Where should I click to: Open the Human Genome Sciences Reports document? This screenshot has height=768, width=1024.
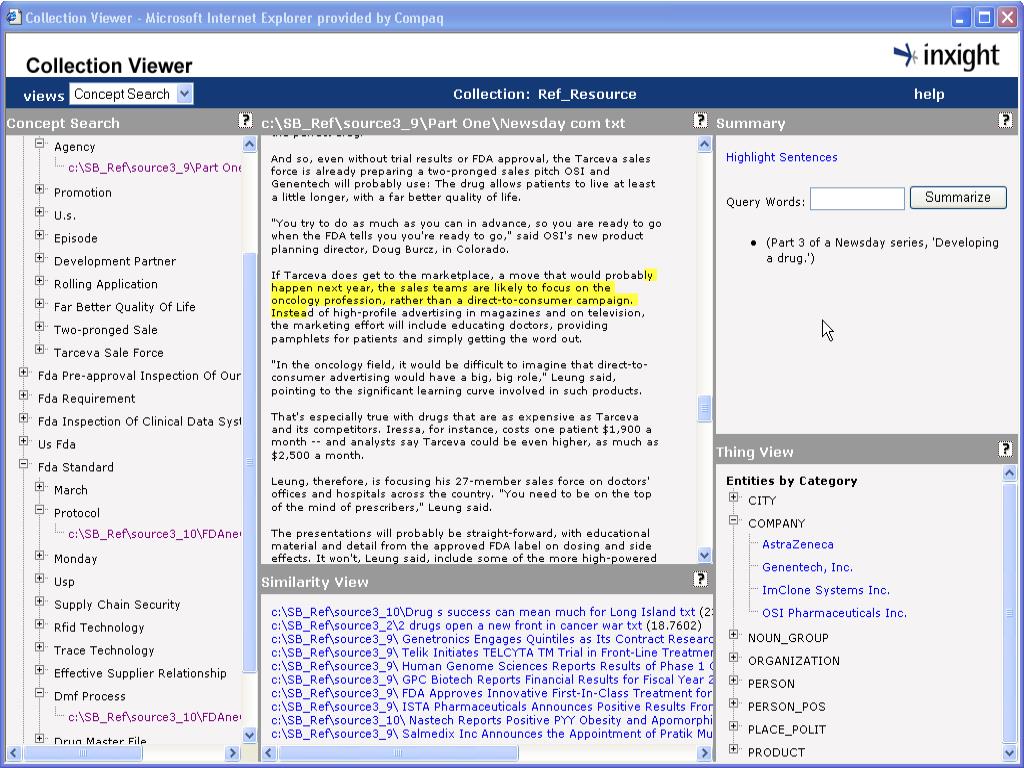(491, 666)
